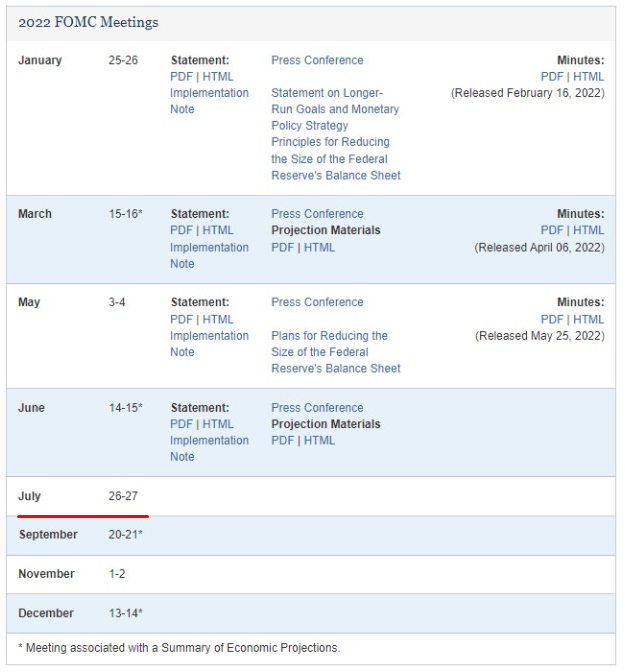This screenshot has width=625, height=672.
Task: Open March Implementation Note link
Action: point(209,255)
